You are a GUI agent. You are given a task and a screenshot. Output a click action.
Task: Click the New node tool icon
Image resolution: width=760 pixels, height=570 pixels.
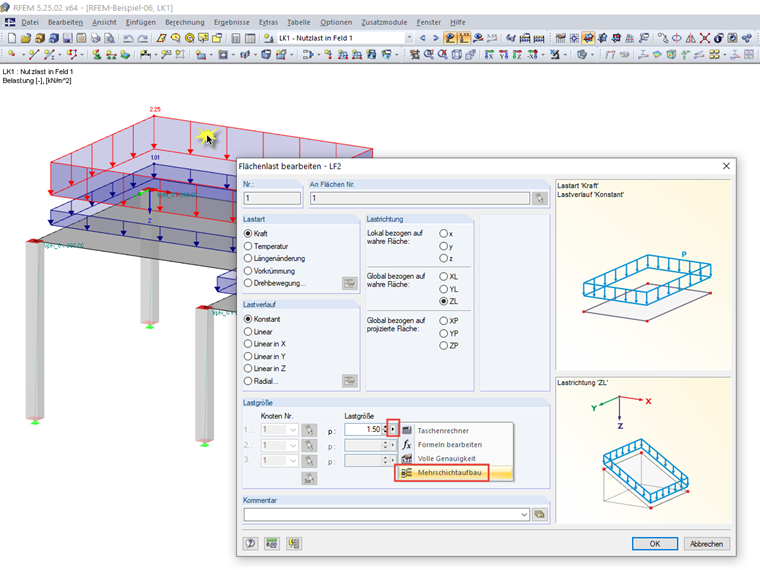[12, 55]
